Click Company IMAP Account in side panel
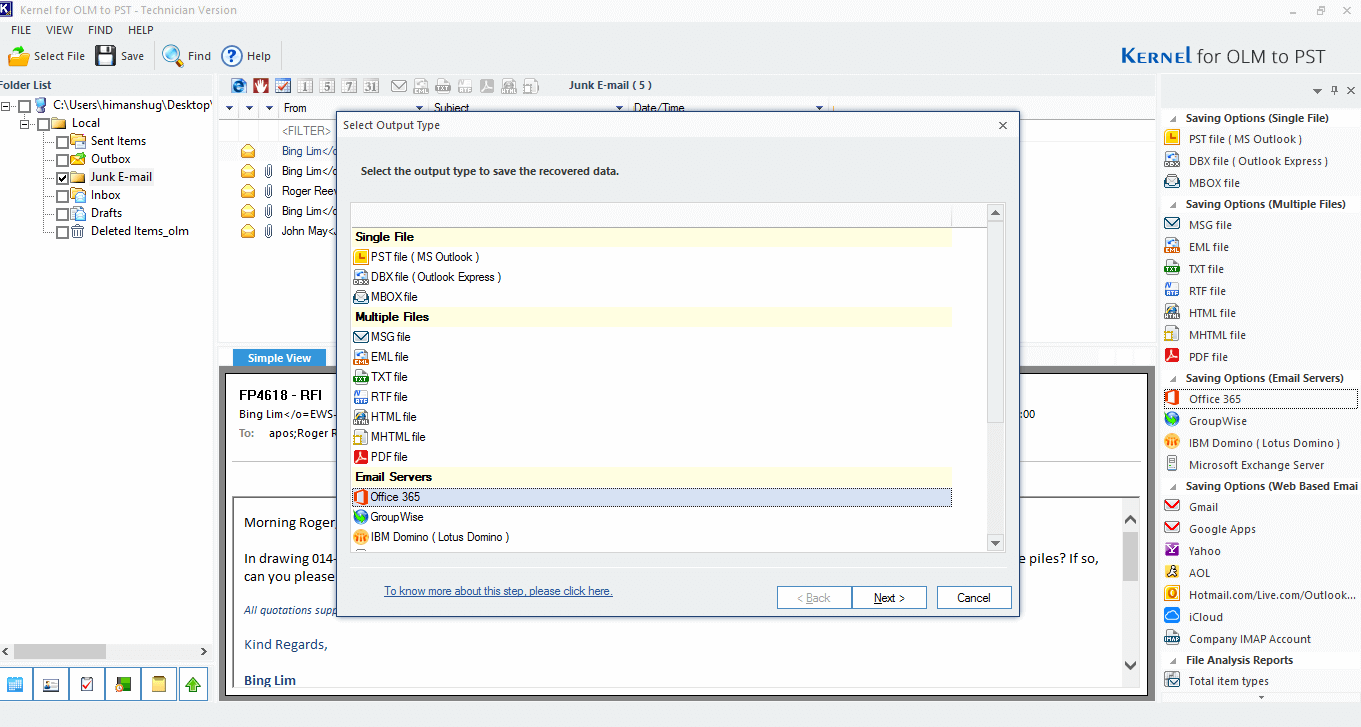 coord(1250,639)
